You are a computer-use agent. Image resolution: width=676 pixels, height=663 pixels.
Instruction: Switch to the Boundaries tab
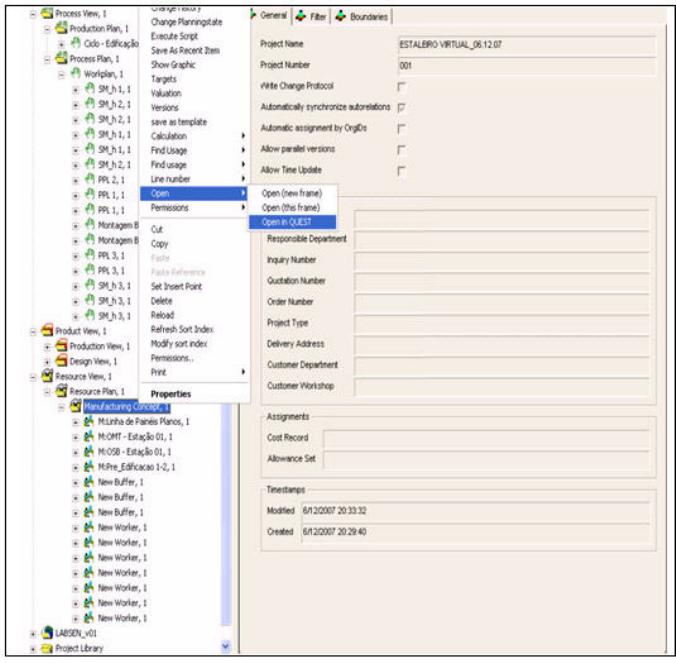pyautogui.click(x=366, y=17)
